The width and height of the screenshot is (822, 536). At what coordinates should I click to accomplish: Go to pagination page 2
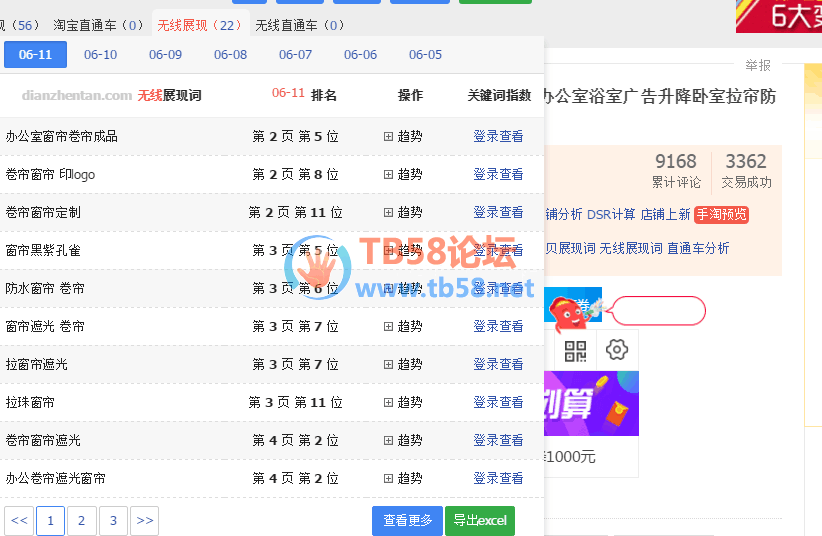tap(81, 521)
